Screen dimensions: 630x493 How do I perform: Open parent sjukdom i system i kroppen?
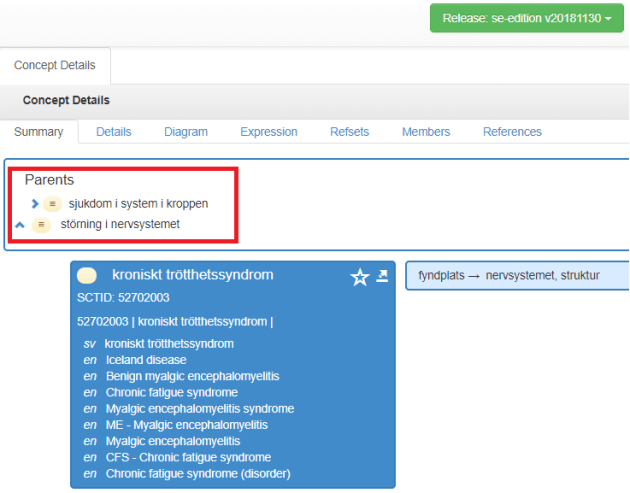(x=145, y=204)
